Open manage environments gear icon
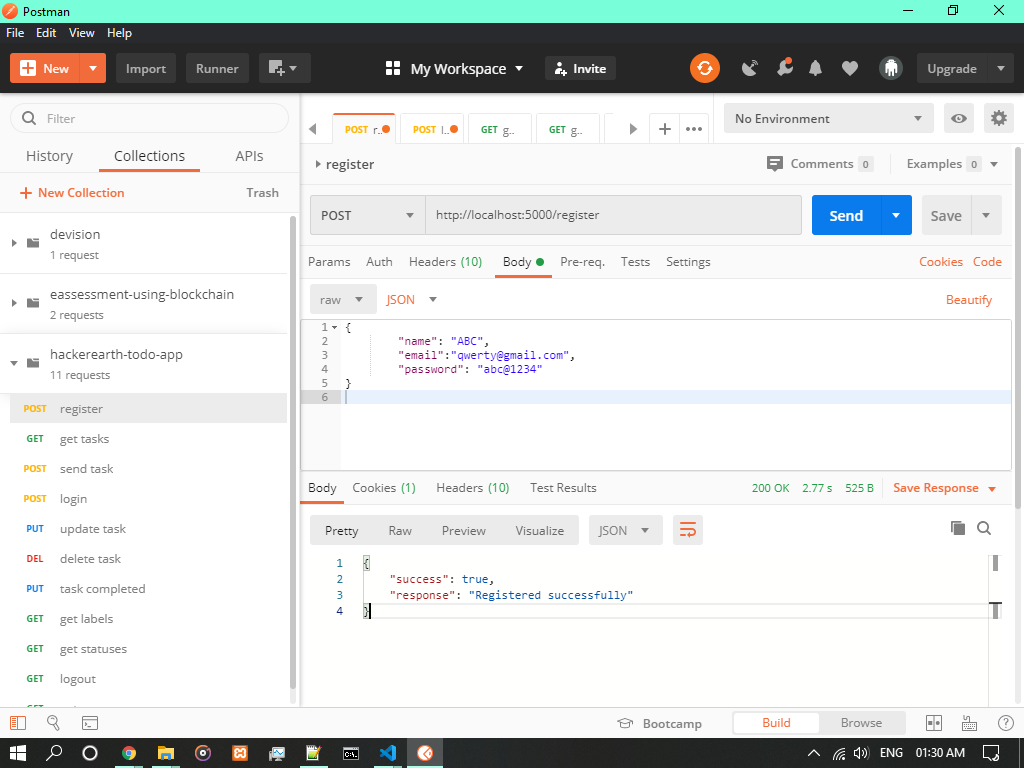Viewport: 1024px width, 768px height. coord(999,118)
